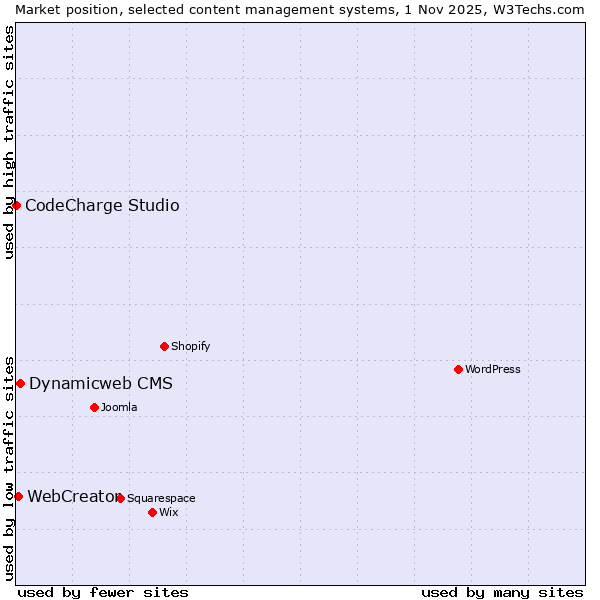Click the Dynamicweb CMS text label
Viewport: 600px width, 600px height.
[x=101, y=384]
